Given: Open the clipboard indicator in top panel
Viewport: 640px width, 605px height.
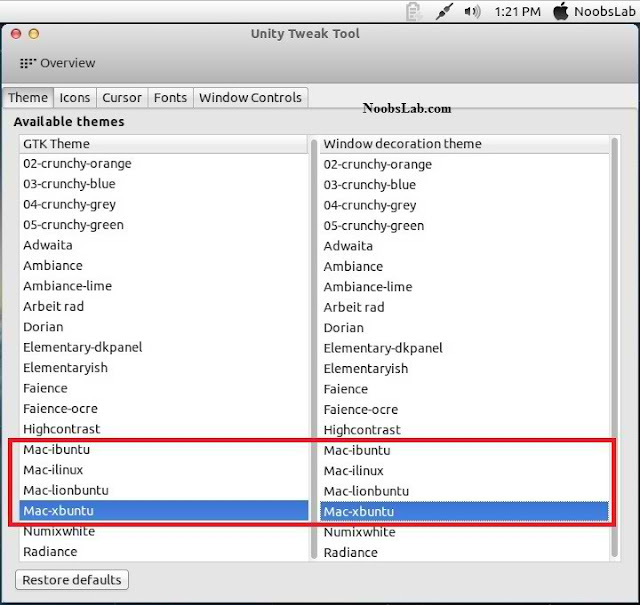Looking at the screenshot, I should (x=414, y=11).
